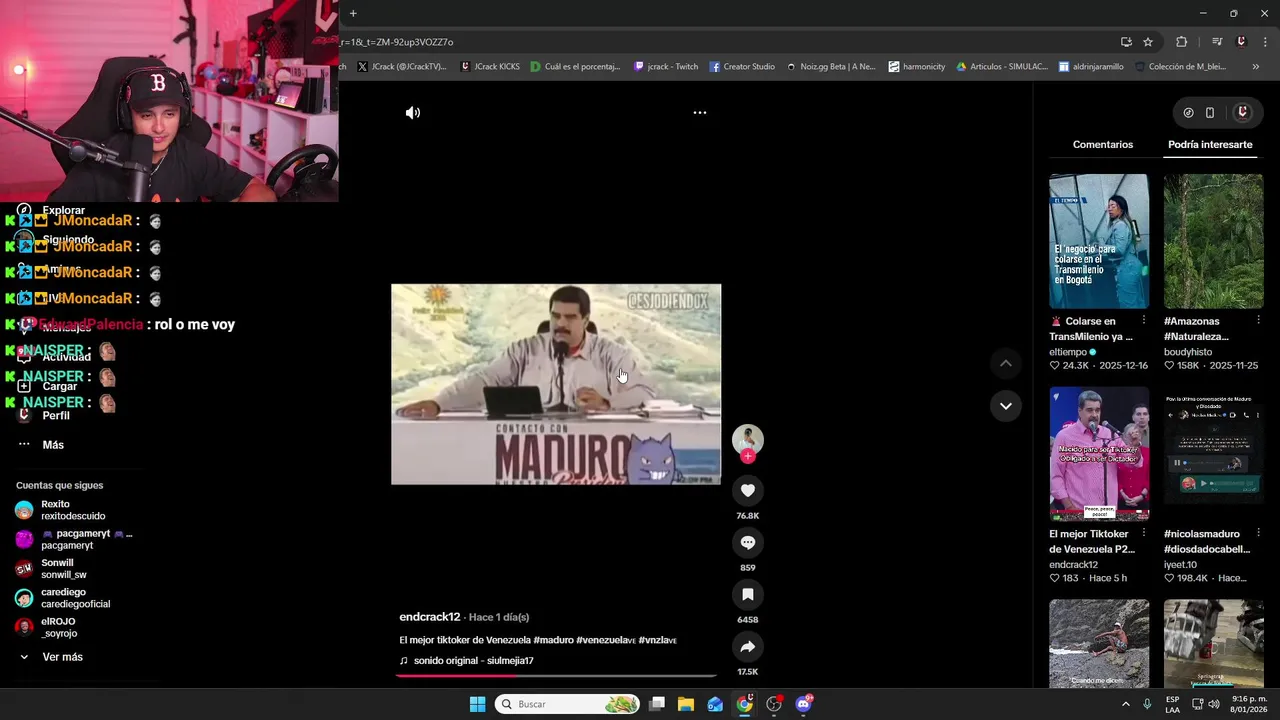Viewport: 1280px width, 720px height.
Task: Open the Chrome three-dot menu
Action: click(1266, 42)
